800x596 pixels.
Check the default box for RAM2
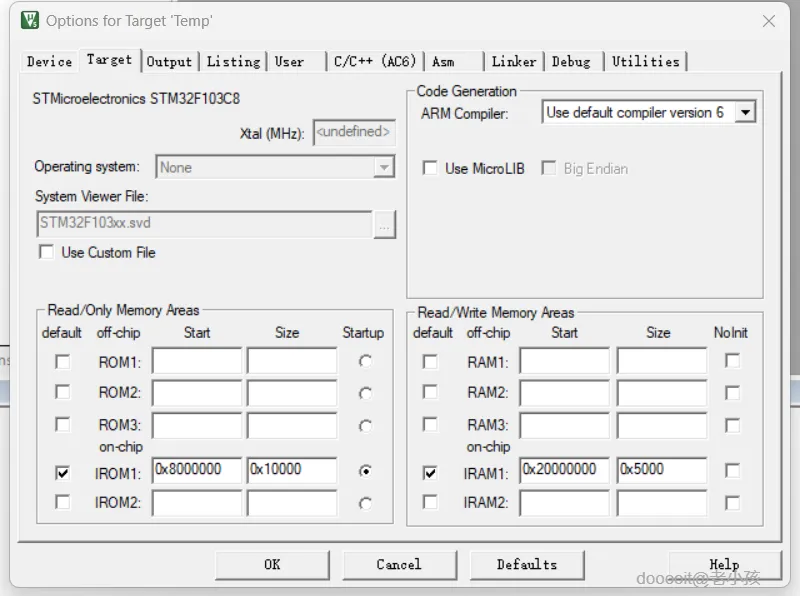pyautogui.click(x=430, y=392)
